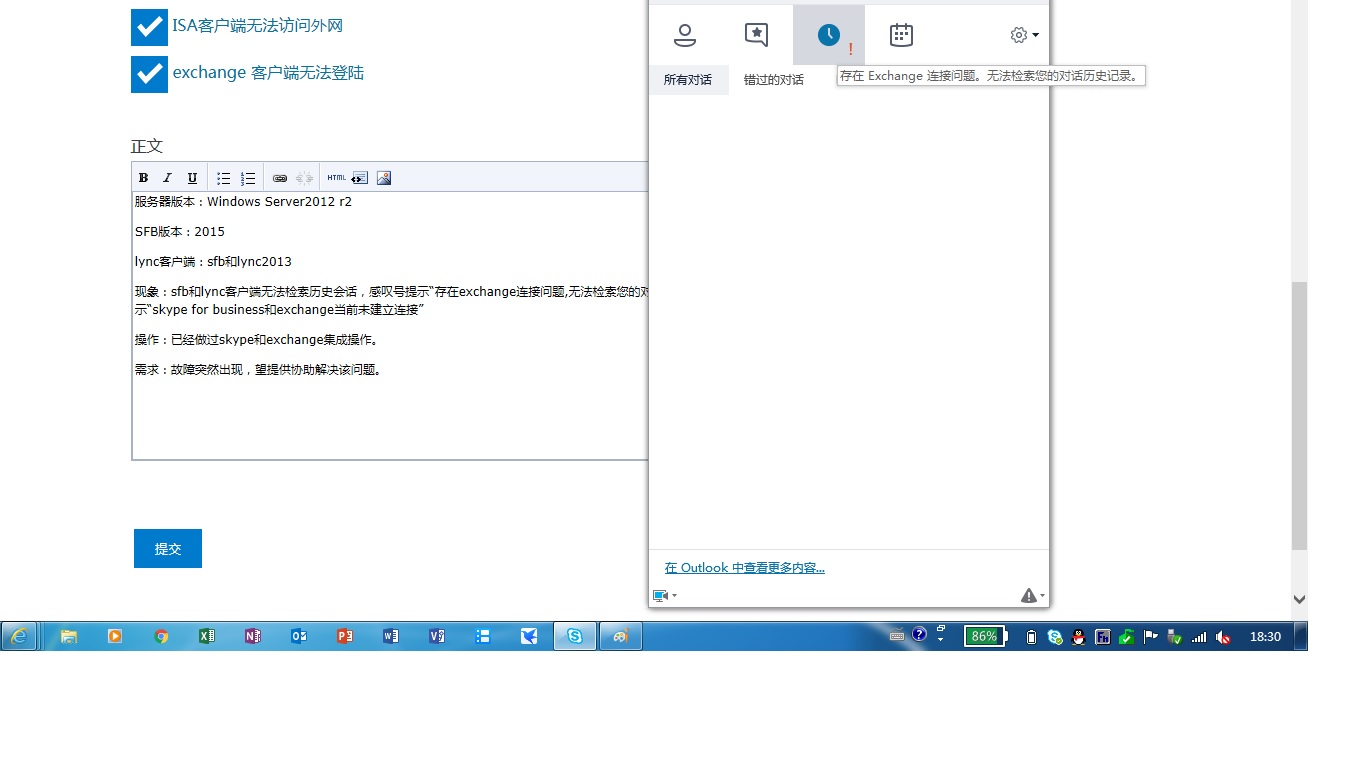Open the 'View more in Outlook' link
The image size is (1366, 768).
click(745, 568)
